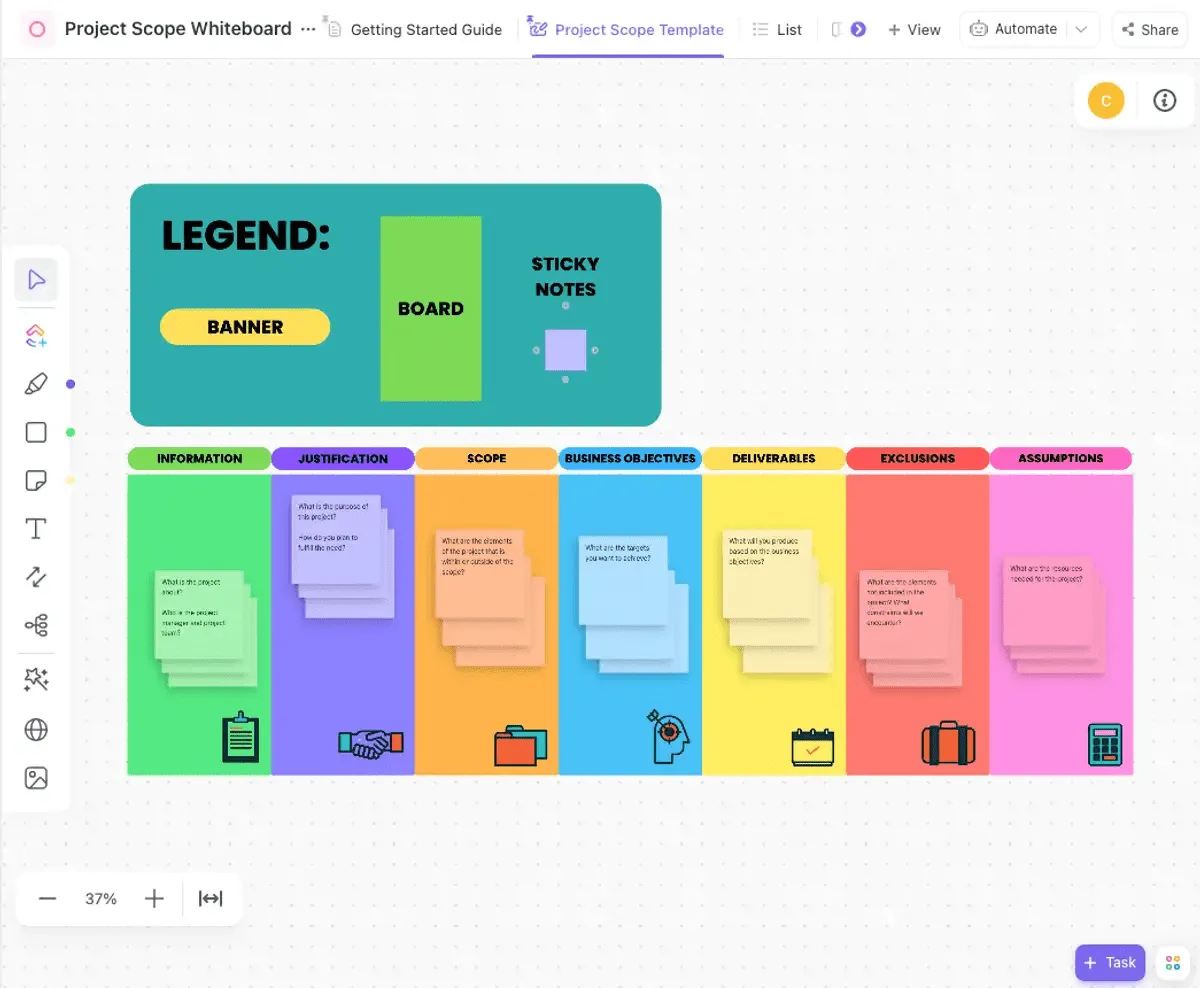Pick the green shape color dot

pos(70,432)
